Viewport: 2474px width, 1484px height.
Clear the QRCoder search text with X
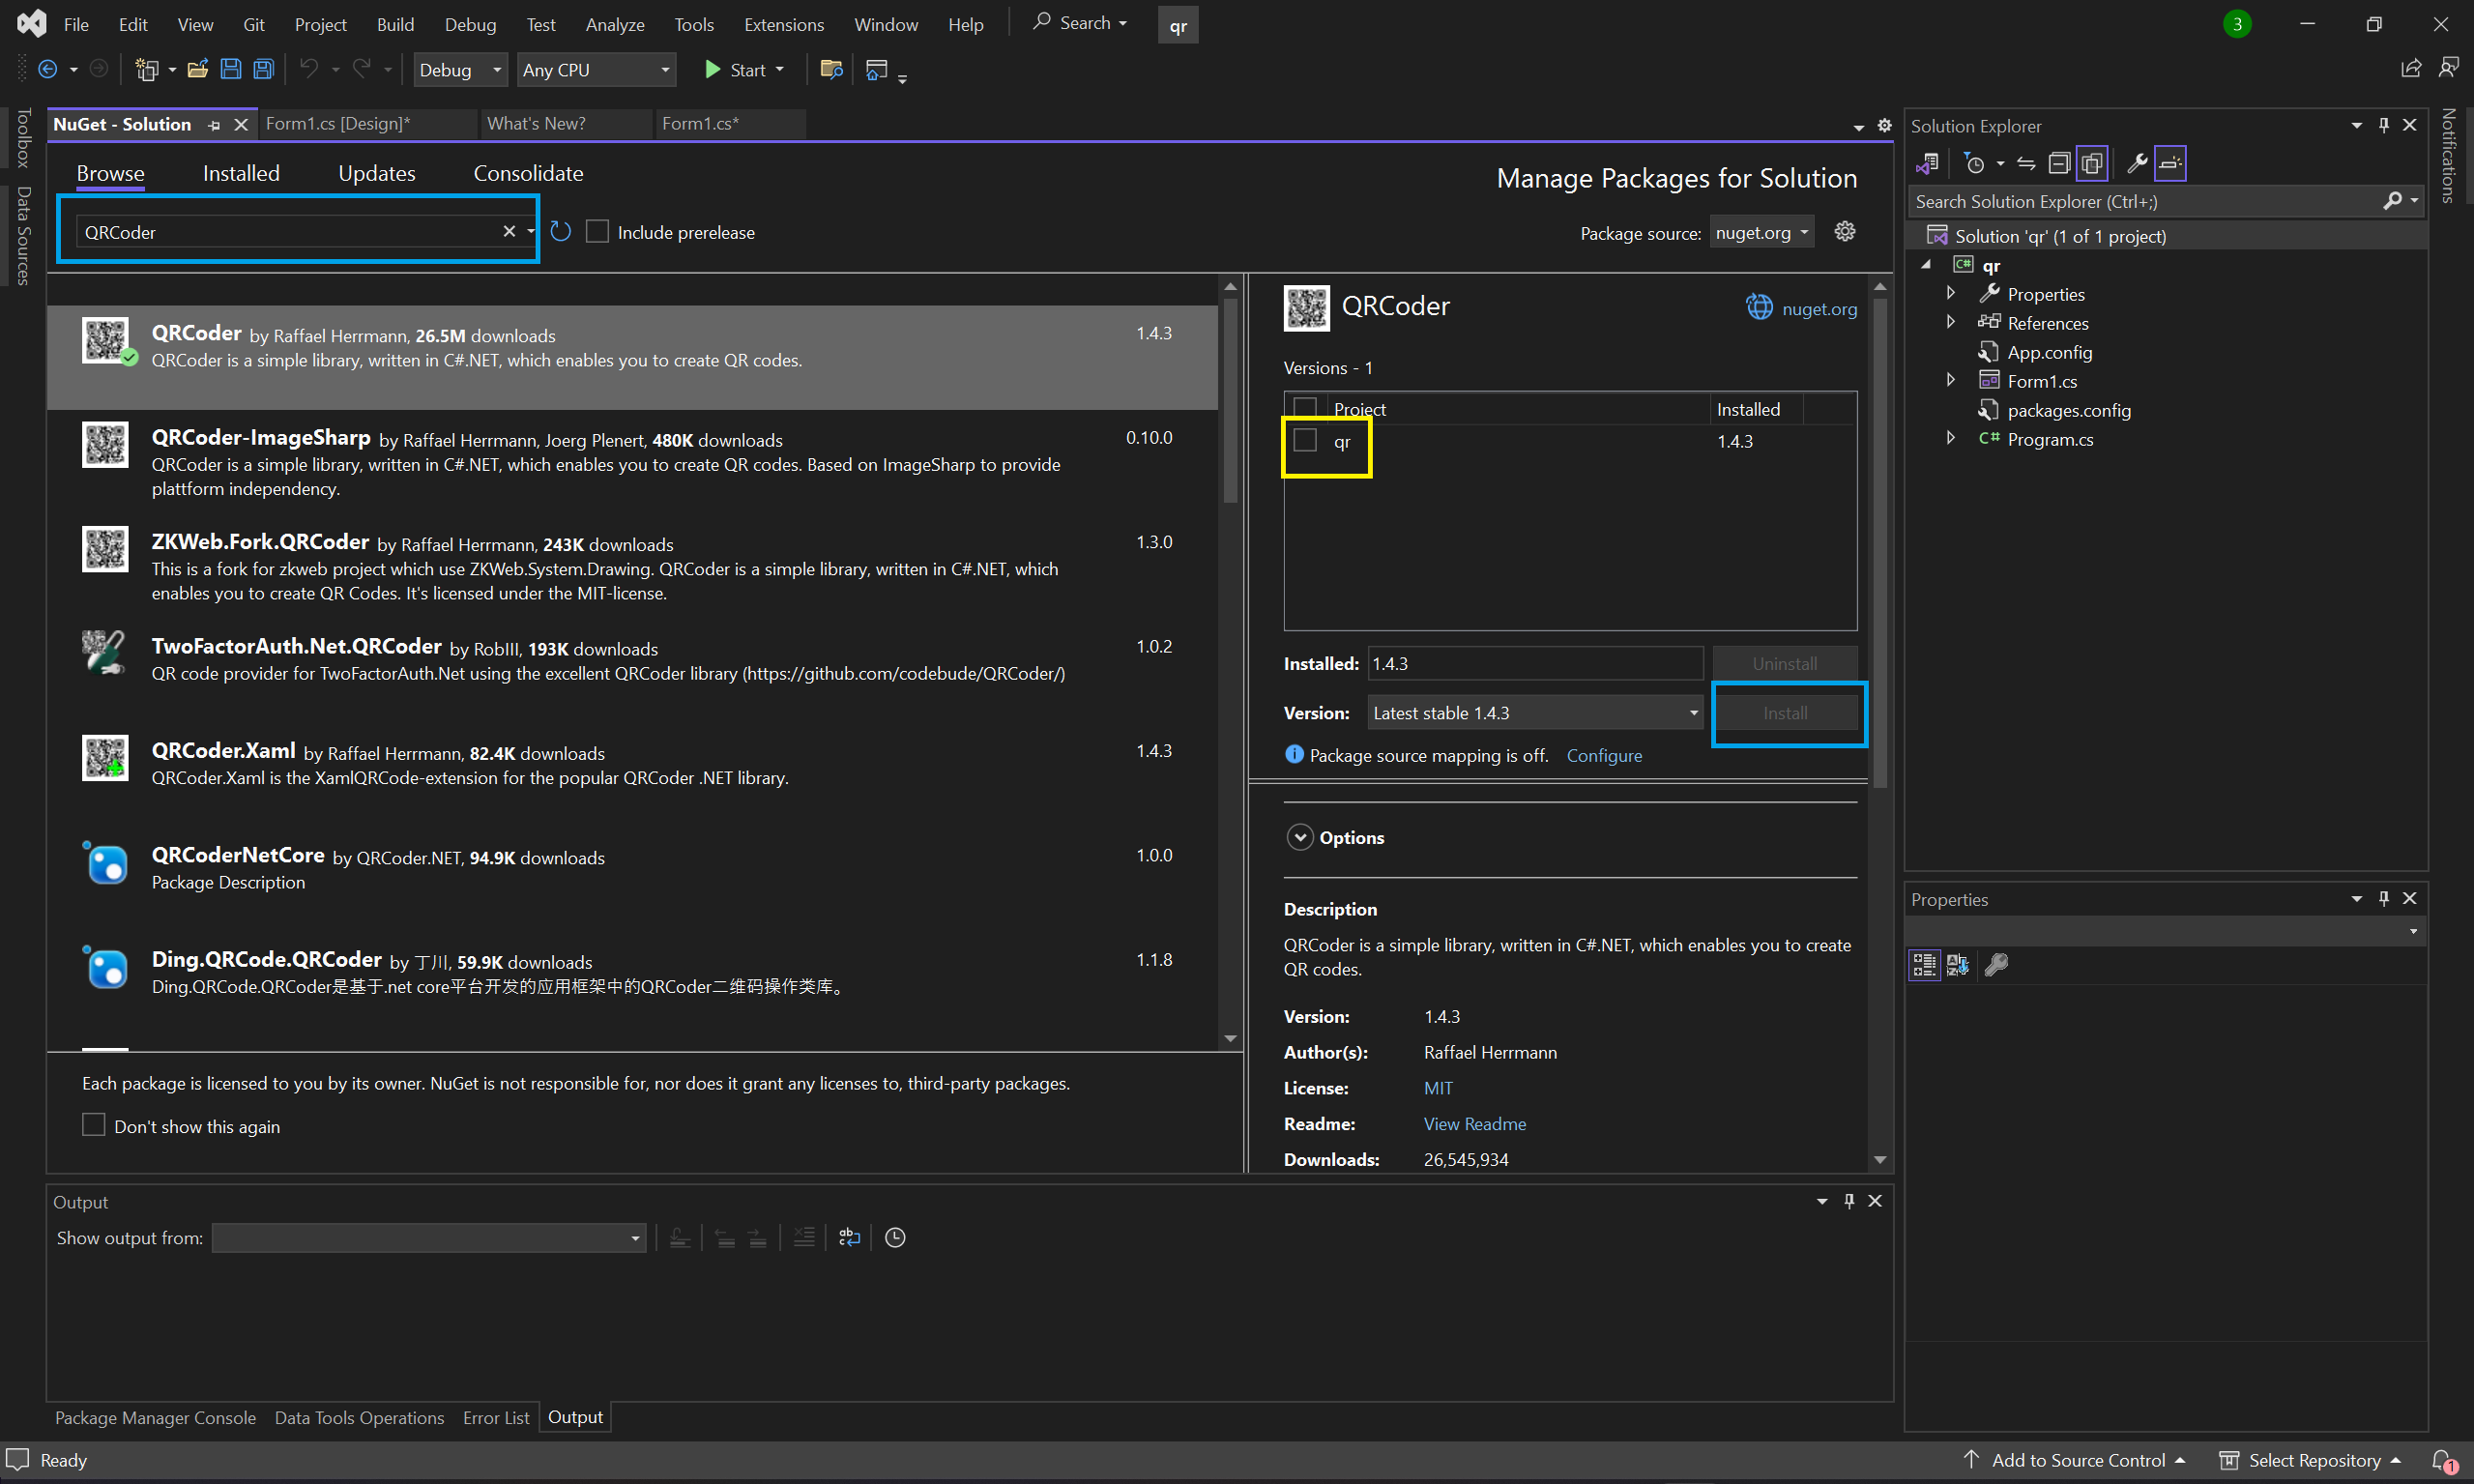point(509,232)
